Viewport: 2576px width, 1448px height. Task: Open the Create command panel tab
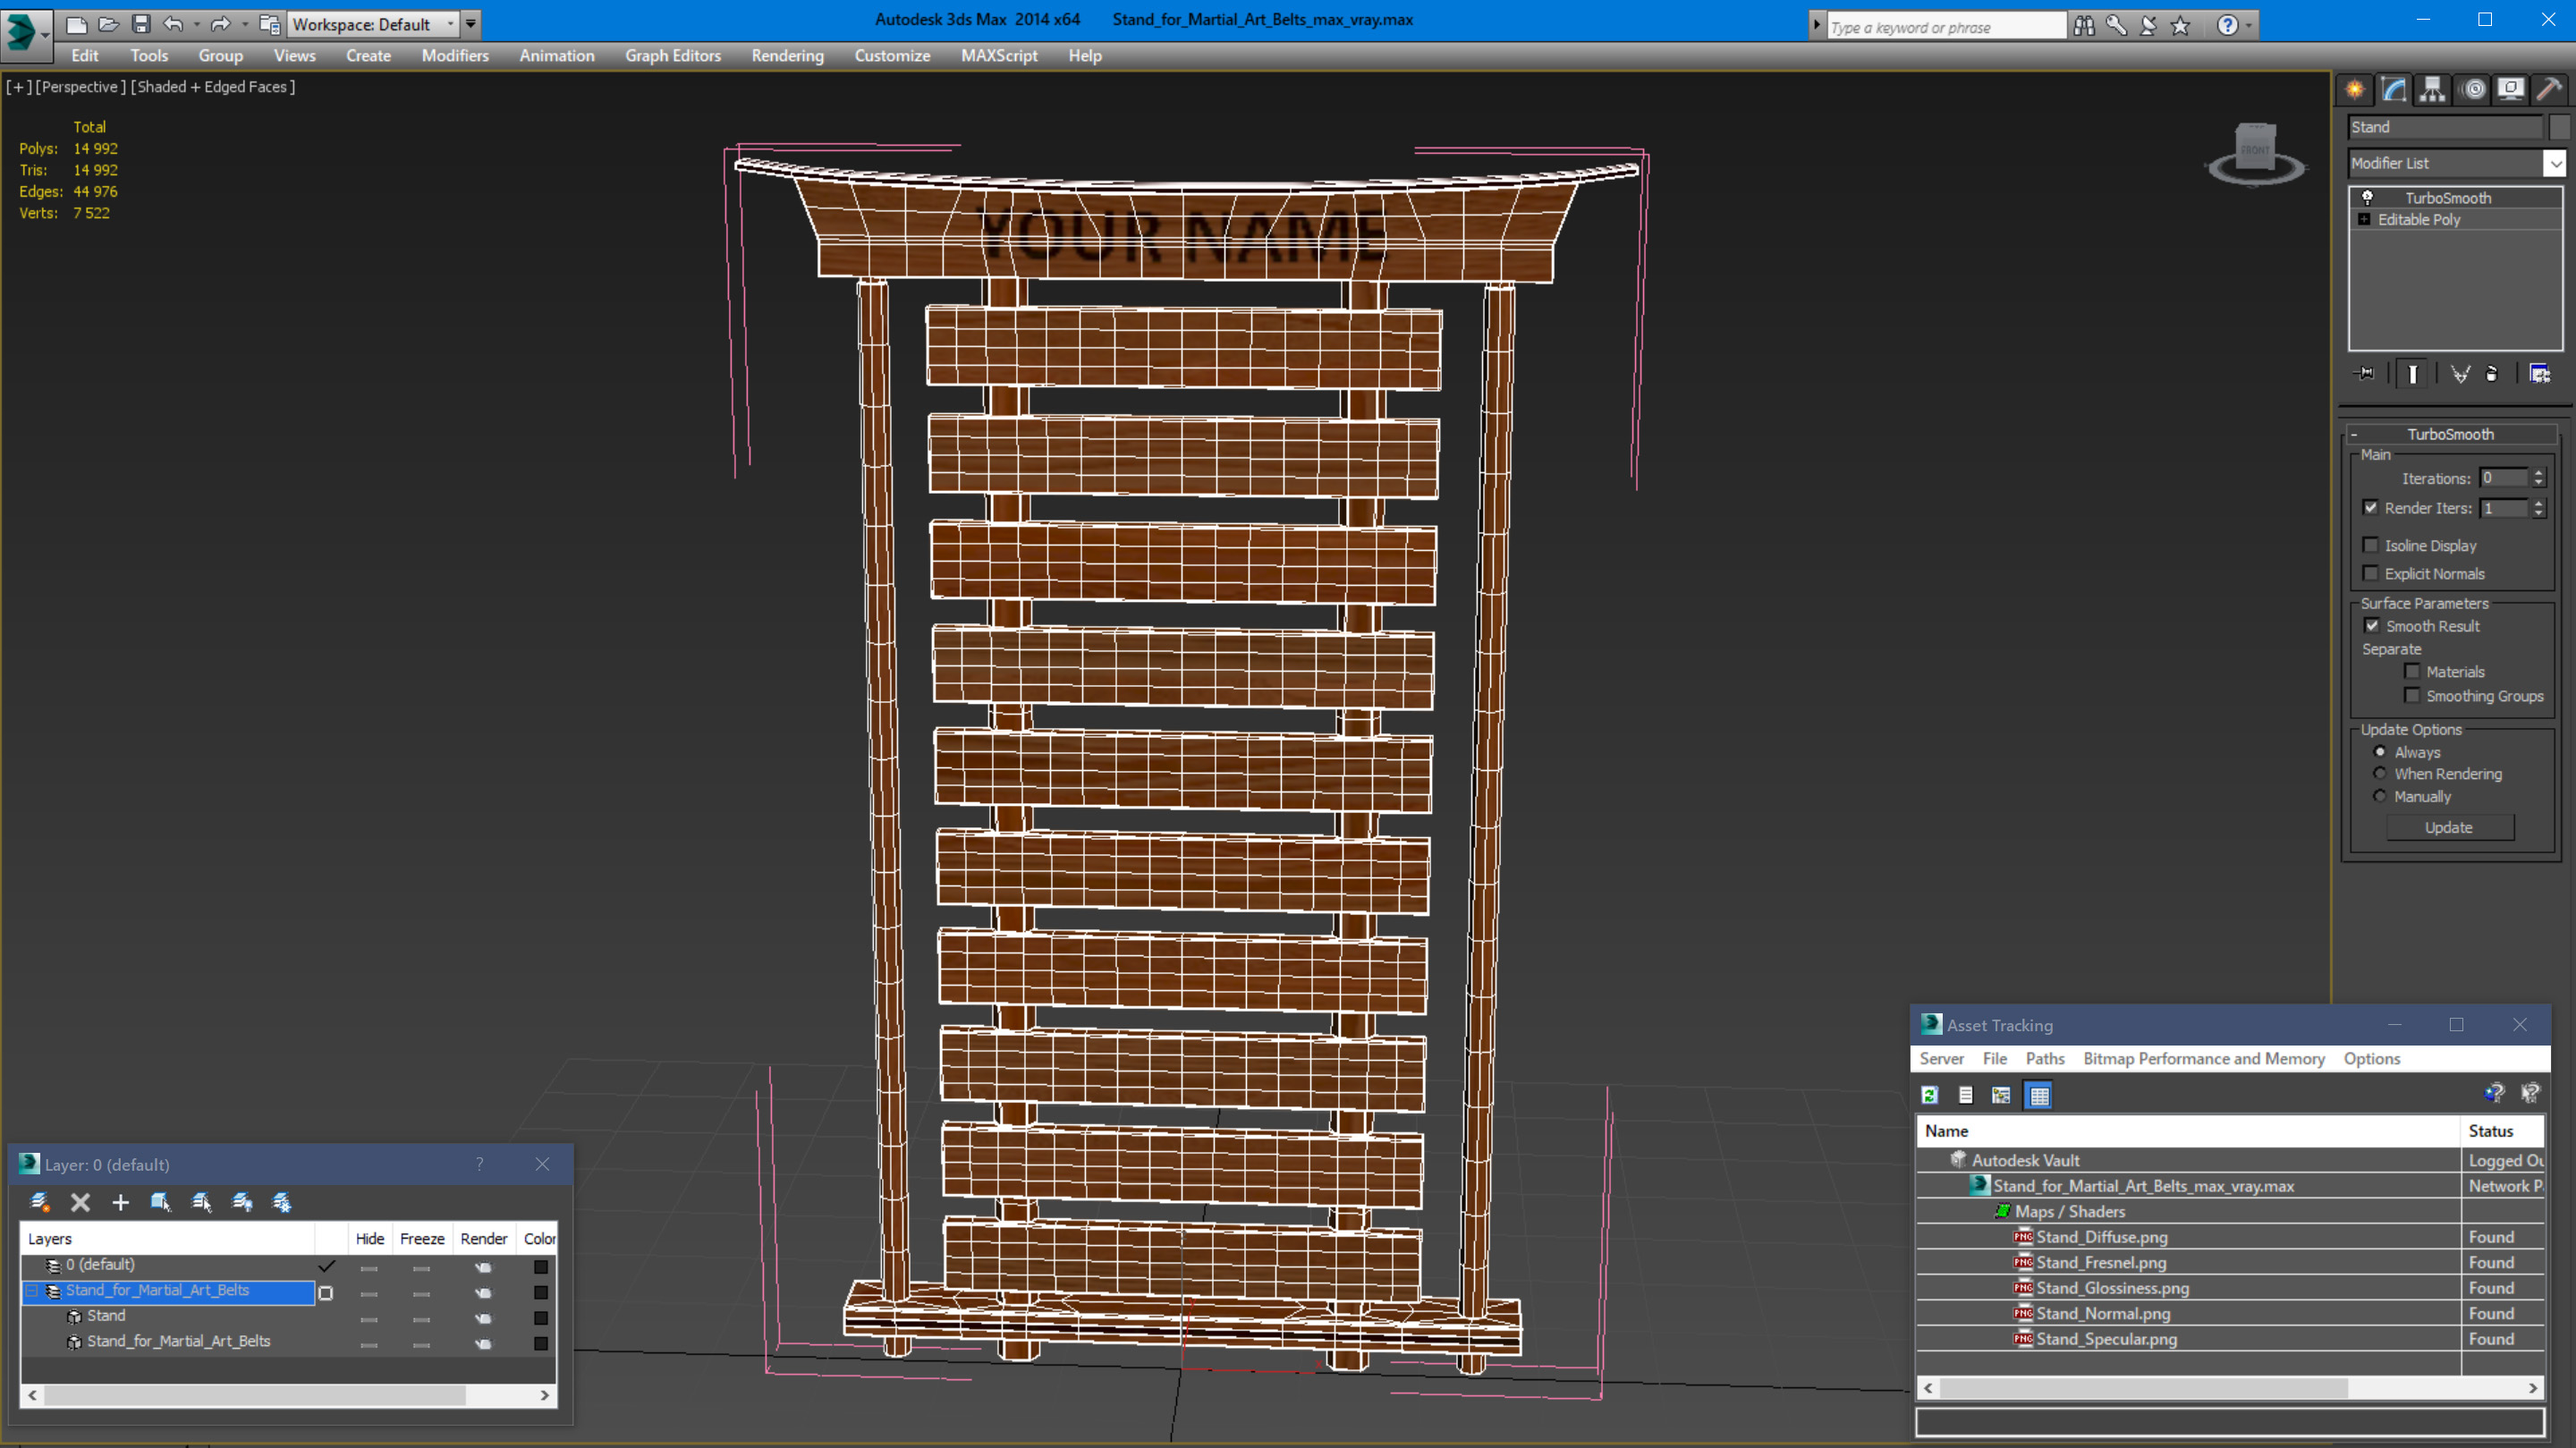[2355, 90]
